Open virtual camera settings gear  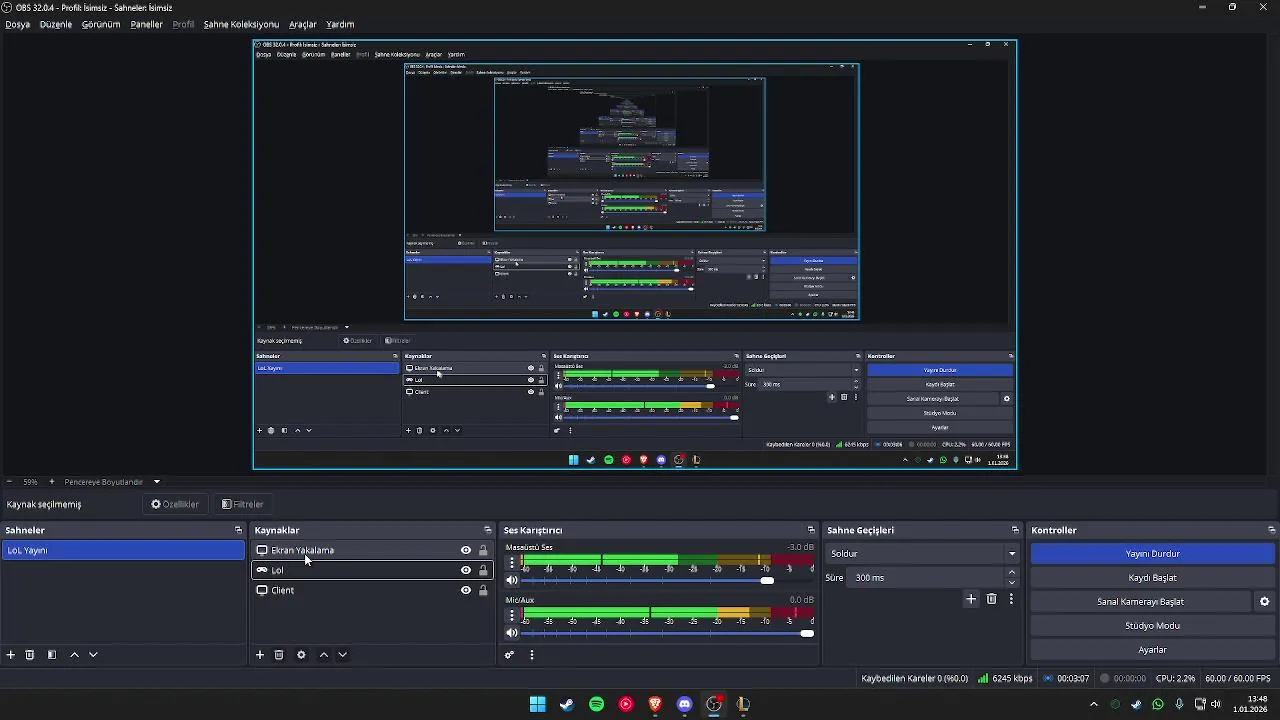1264,602
